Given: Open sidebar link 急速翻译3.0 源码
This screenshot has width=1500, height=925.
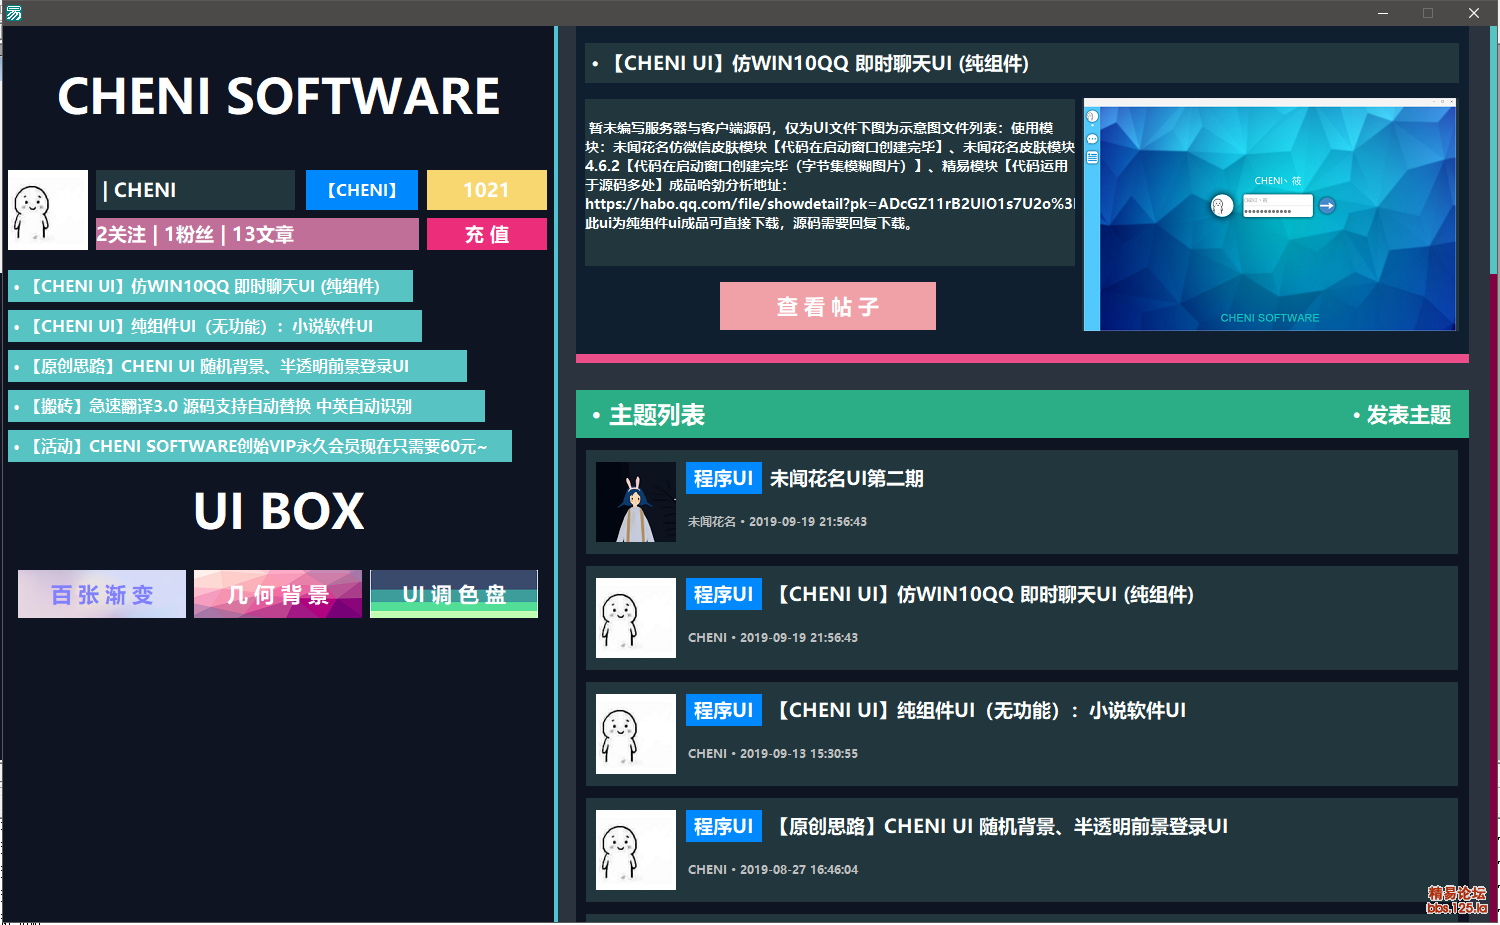Looking at the screenshot, I should click(x=246, y=406).
